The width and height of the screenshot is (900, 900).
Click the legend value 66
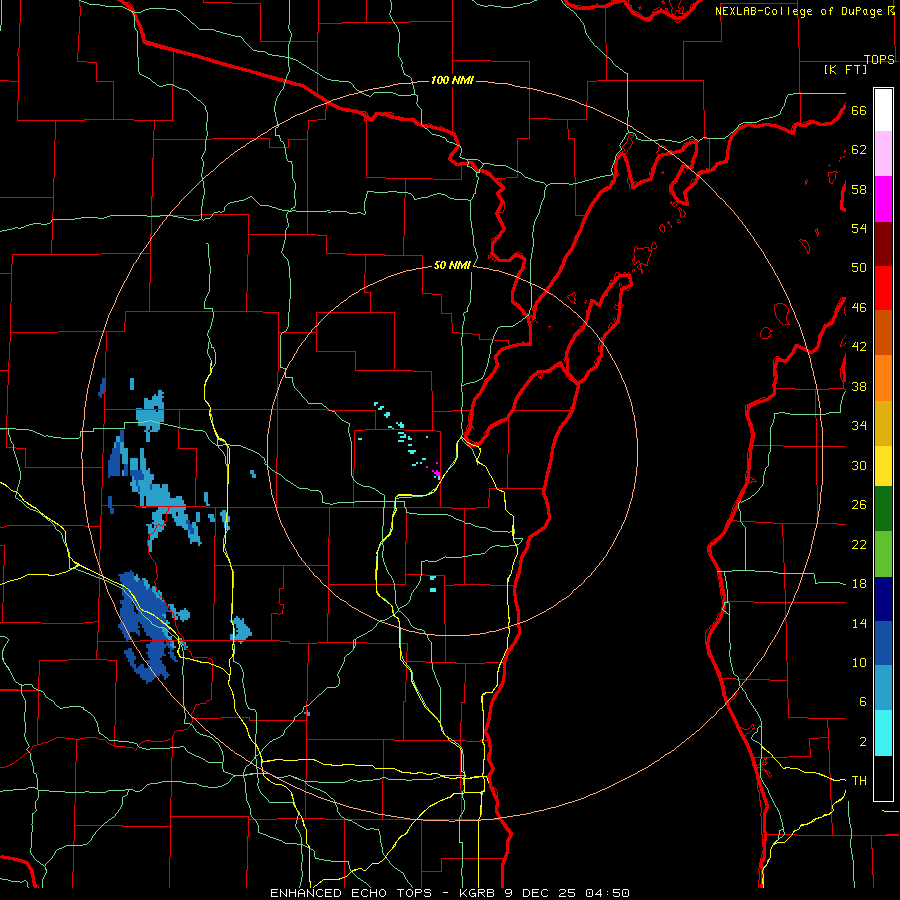point(859,111)
